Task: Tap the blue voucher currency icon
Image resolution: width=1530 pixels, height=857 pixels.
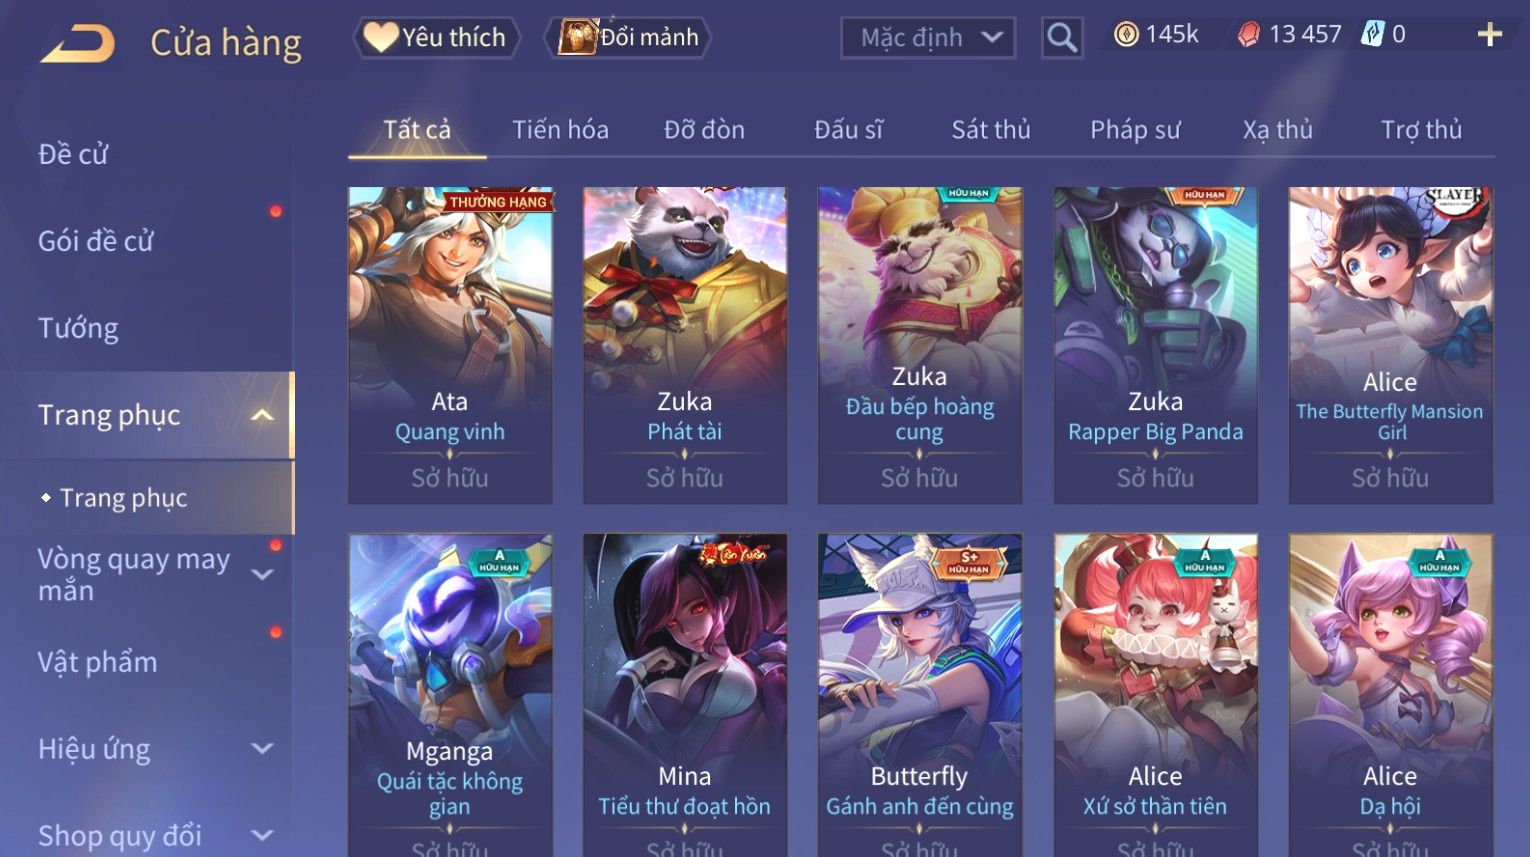Action: pos(1372,34)
